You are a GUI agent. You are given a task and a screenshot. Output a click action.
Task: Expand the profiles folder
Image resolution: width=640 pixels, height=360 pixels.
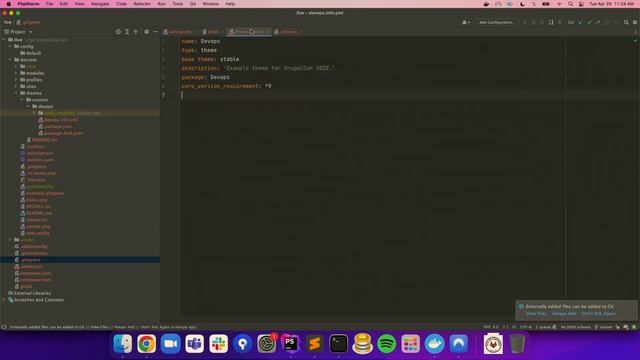16,80
